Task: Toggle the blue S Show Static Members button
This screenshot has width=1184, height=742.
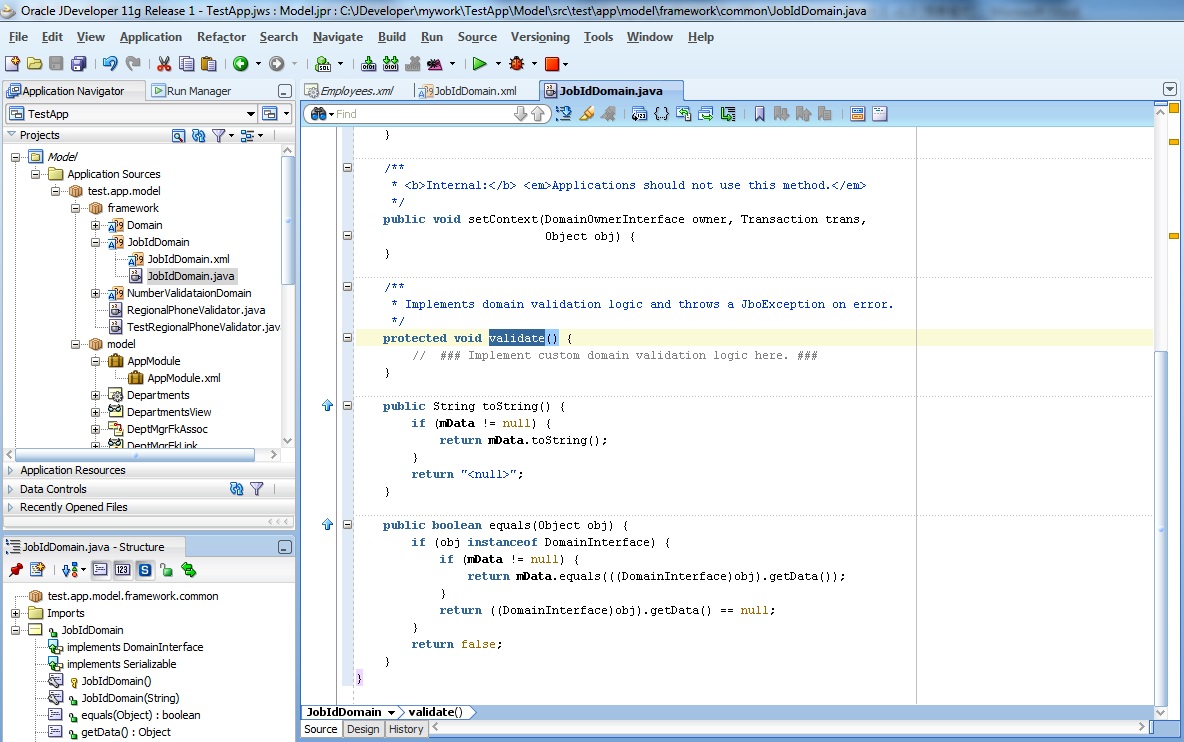Action: (145, 570)
